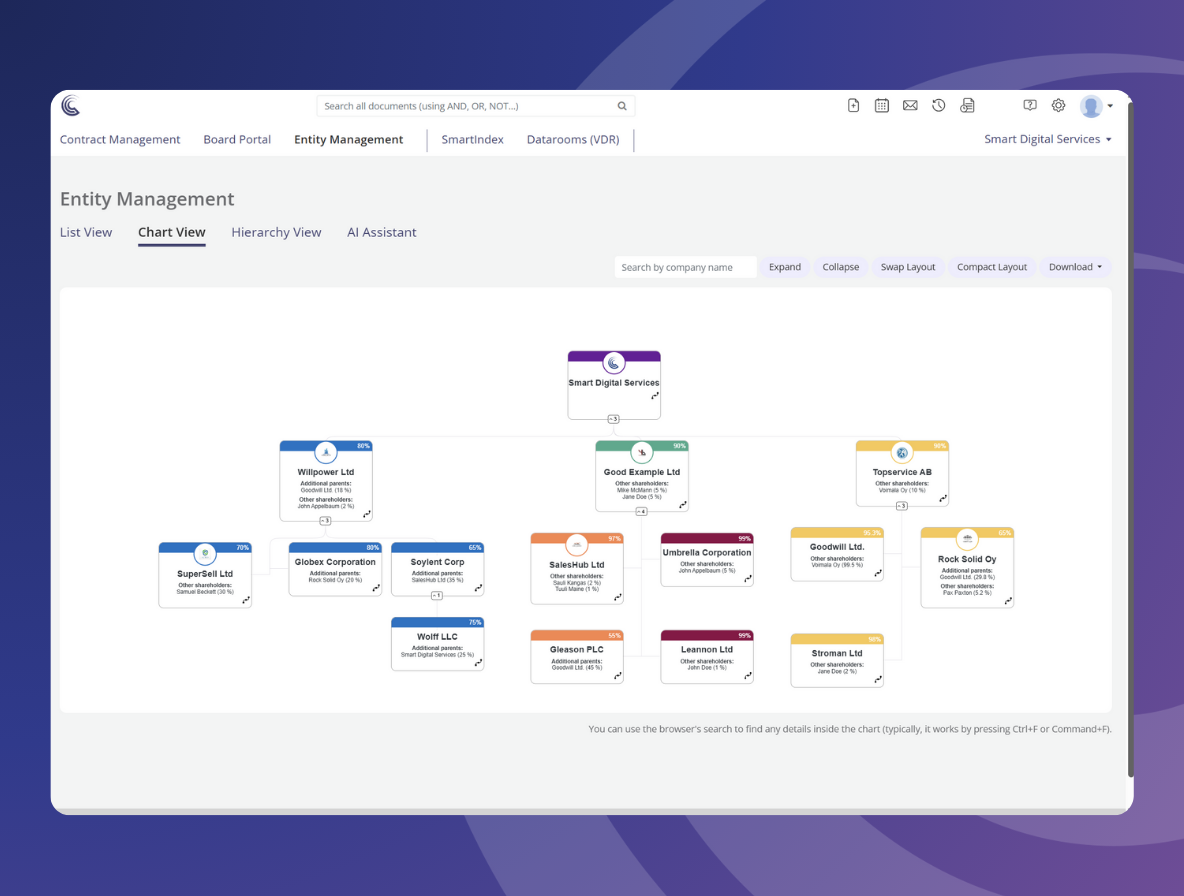The width and height of the screenshot is (1184, 896).
Task: Open settings via the gear icon
Action: click(1058, 105)
